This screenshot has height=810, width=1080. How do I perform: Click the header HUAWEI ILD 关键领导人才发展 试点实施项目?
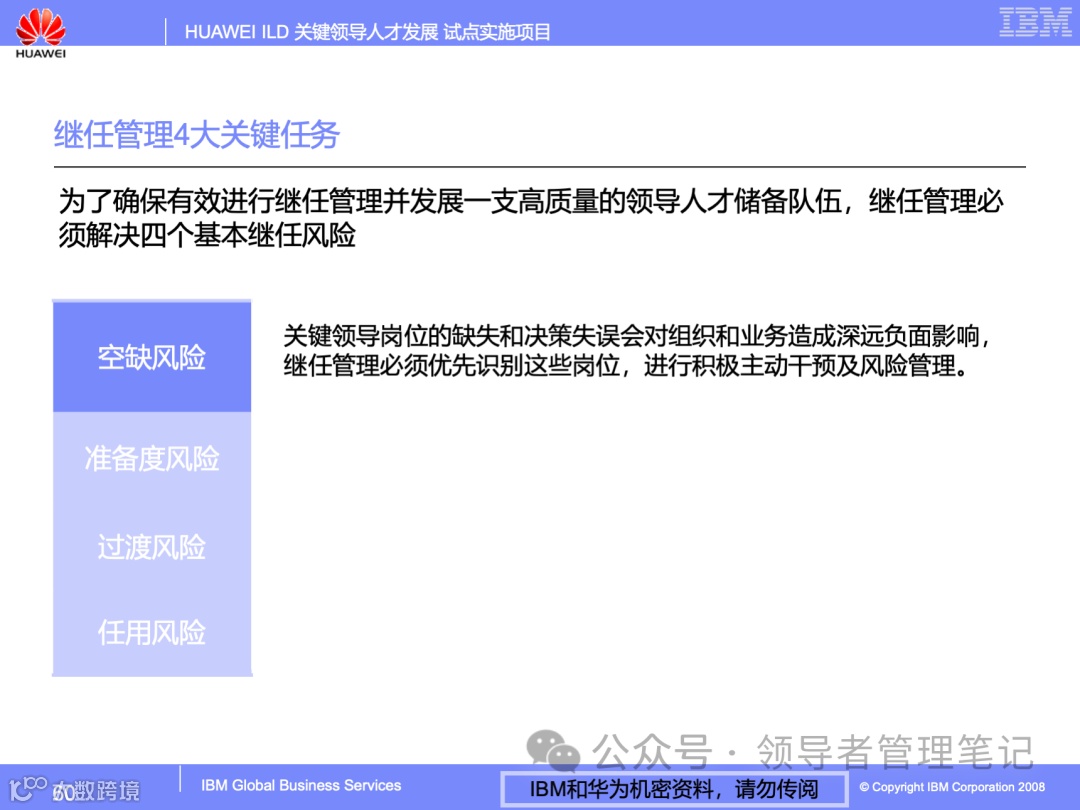click(368, 31)
